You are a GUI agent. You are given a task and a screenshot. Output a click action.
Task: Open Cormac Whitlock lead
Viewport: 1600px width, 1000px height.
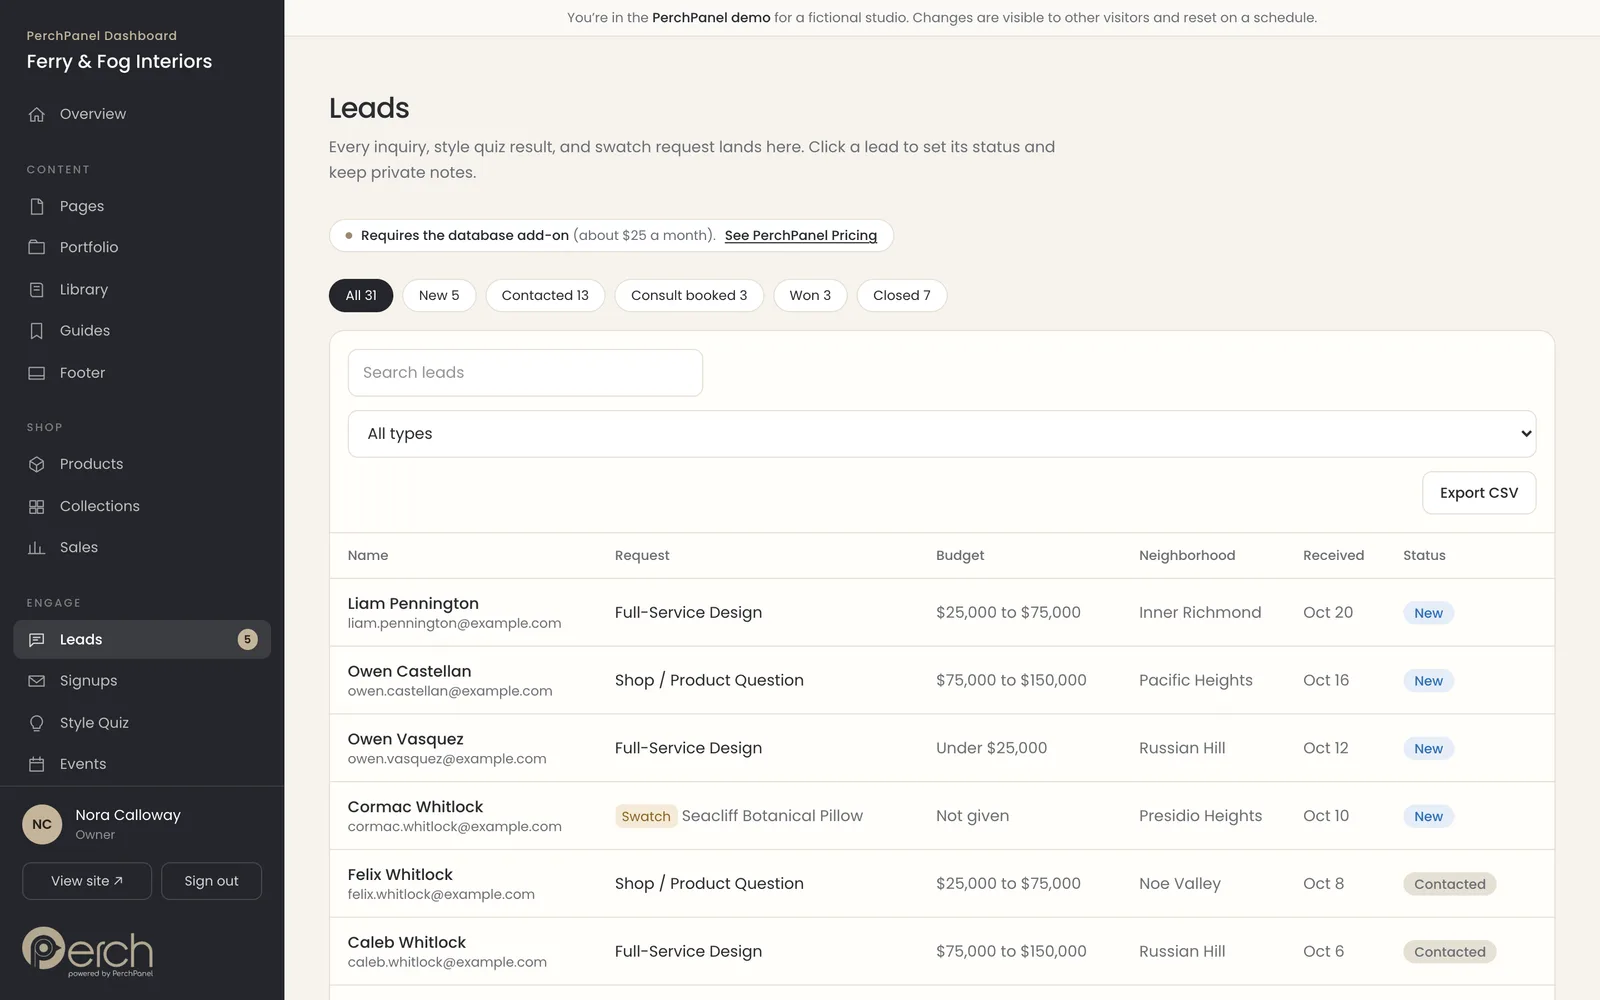point(942,816)
